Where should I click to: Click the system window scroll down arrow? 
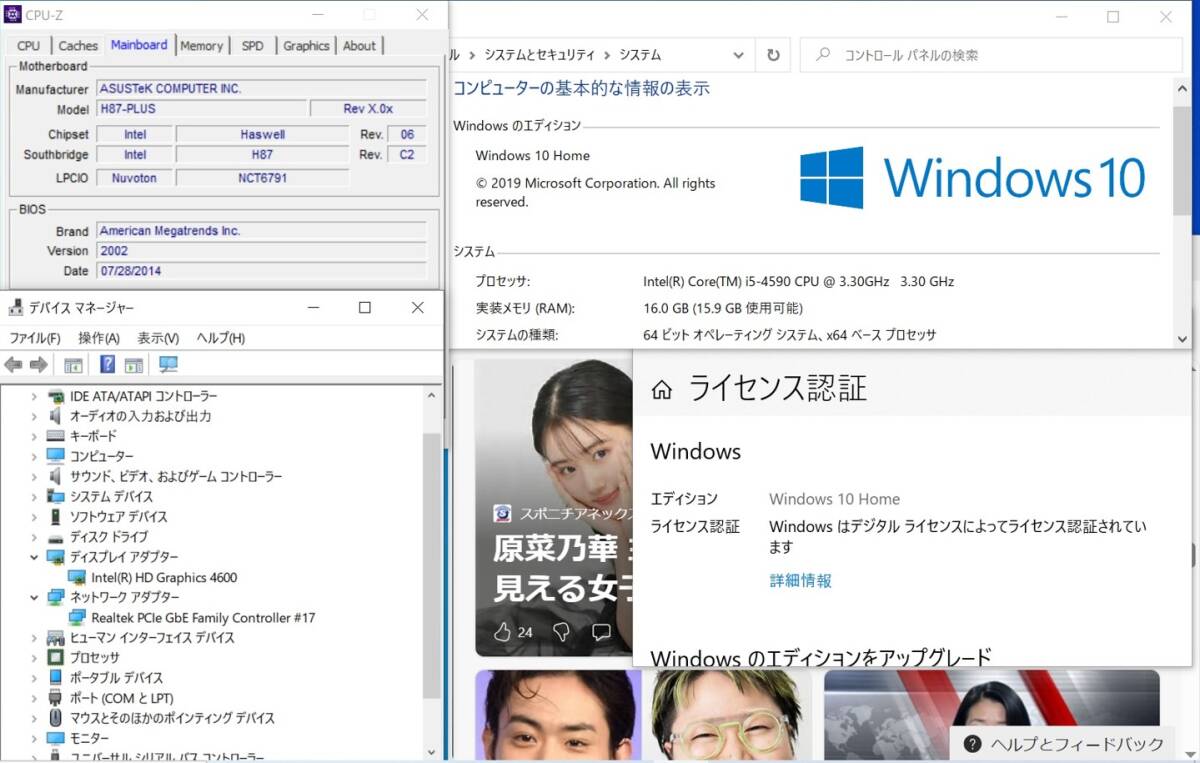1183,338
